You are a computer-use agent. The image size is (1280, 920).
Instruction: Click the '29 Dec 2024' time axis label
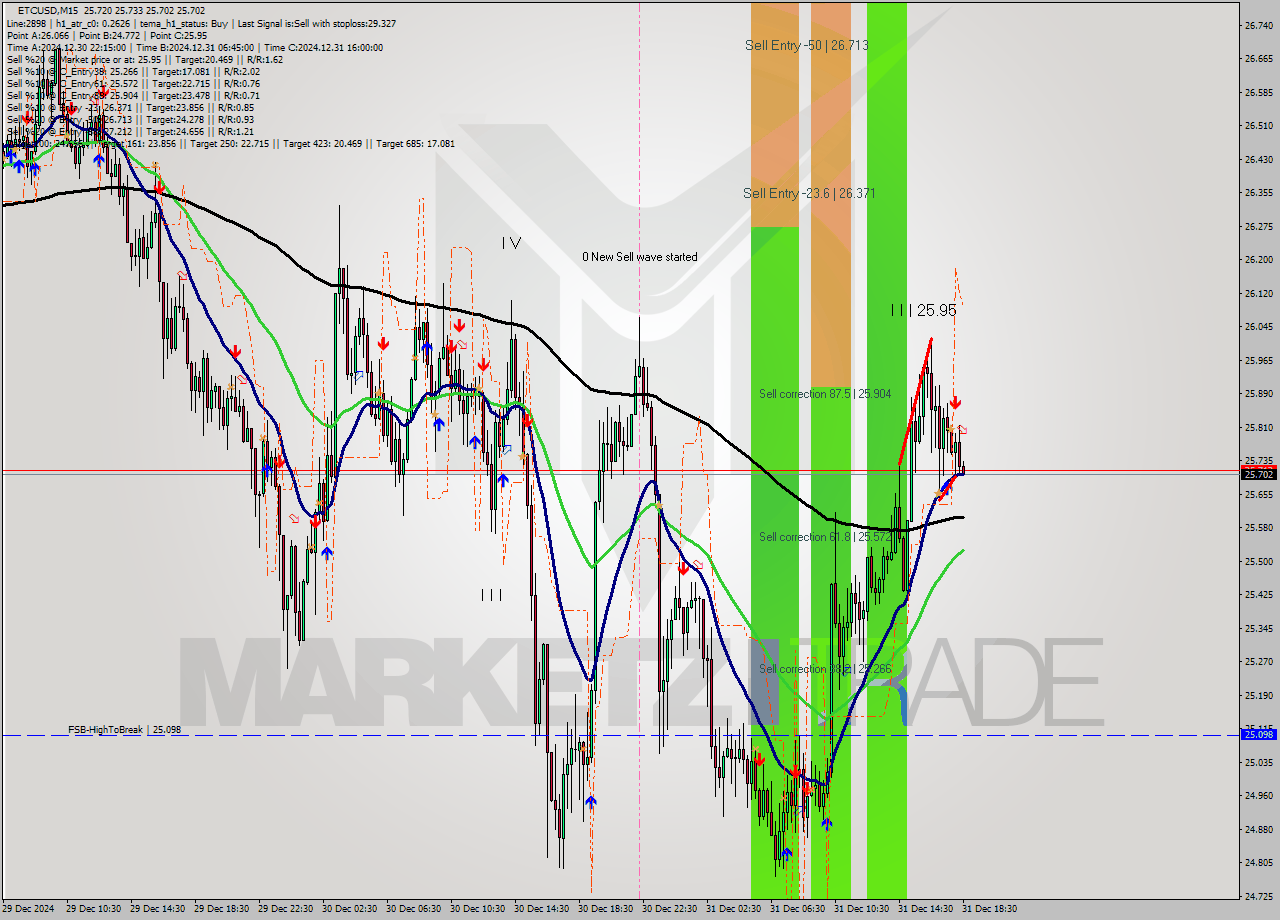(x=27, y=909)
